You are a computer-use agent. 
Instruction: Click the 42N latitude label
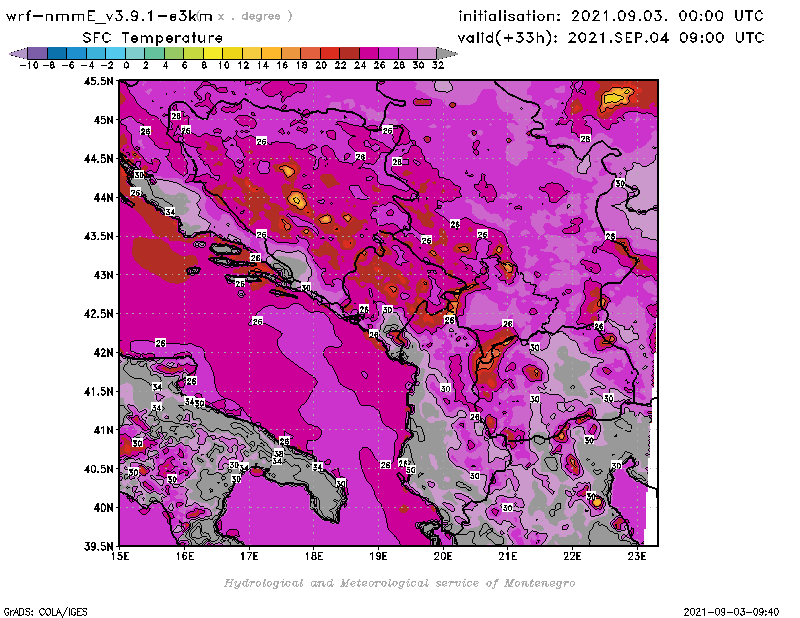click(x=103, y=353)
